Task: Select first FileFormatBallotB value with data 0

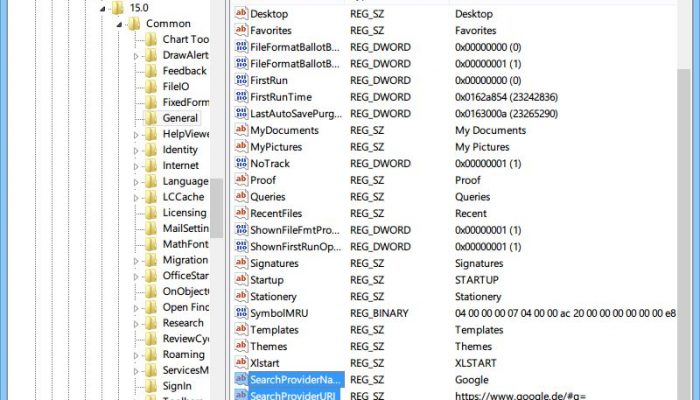Action: click(295, 47)
